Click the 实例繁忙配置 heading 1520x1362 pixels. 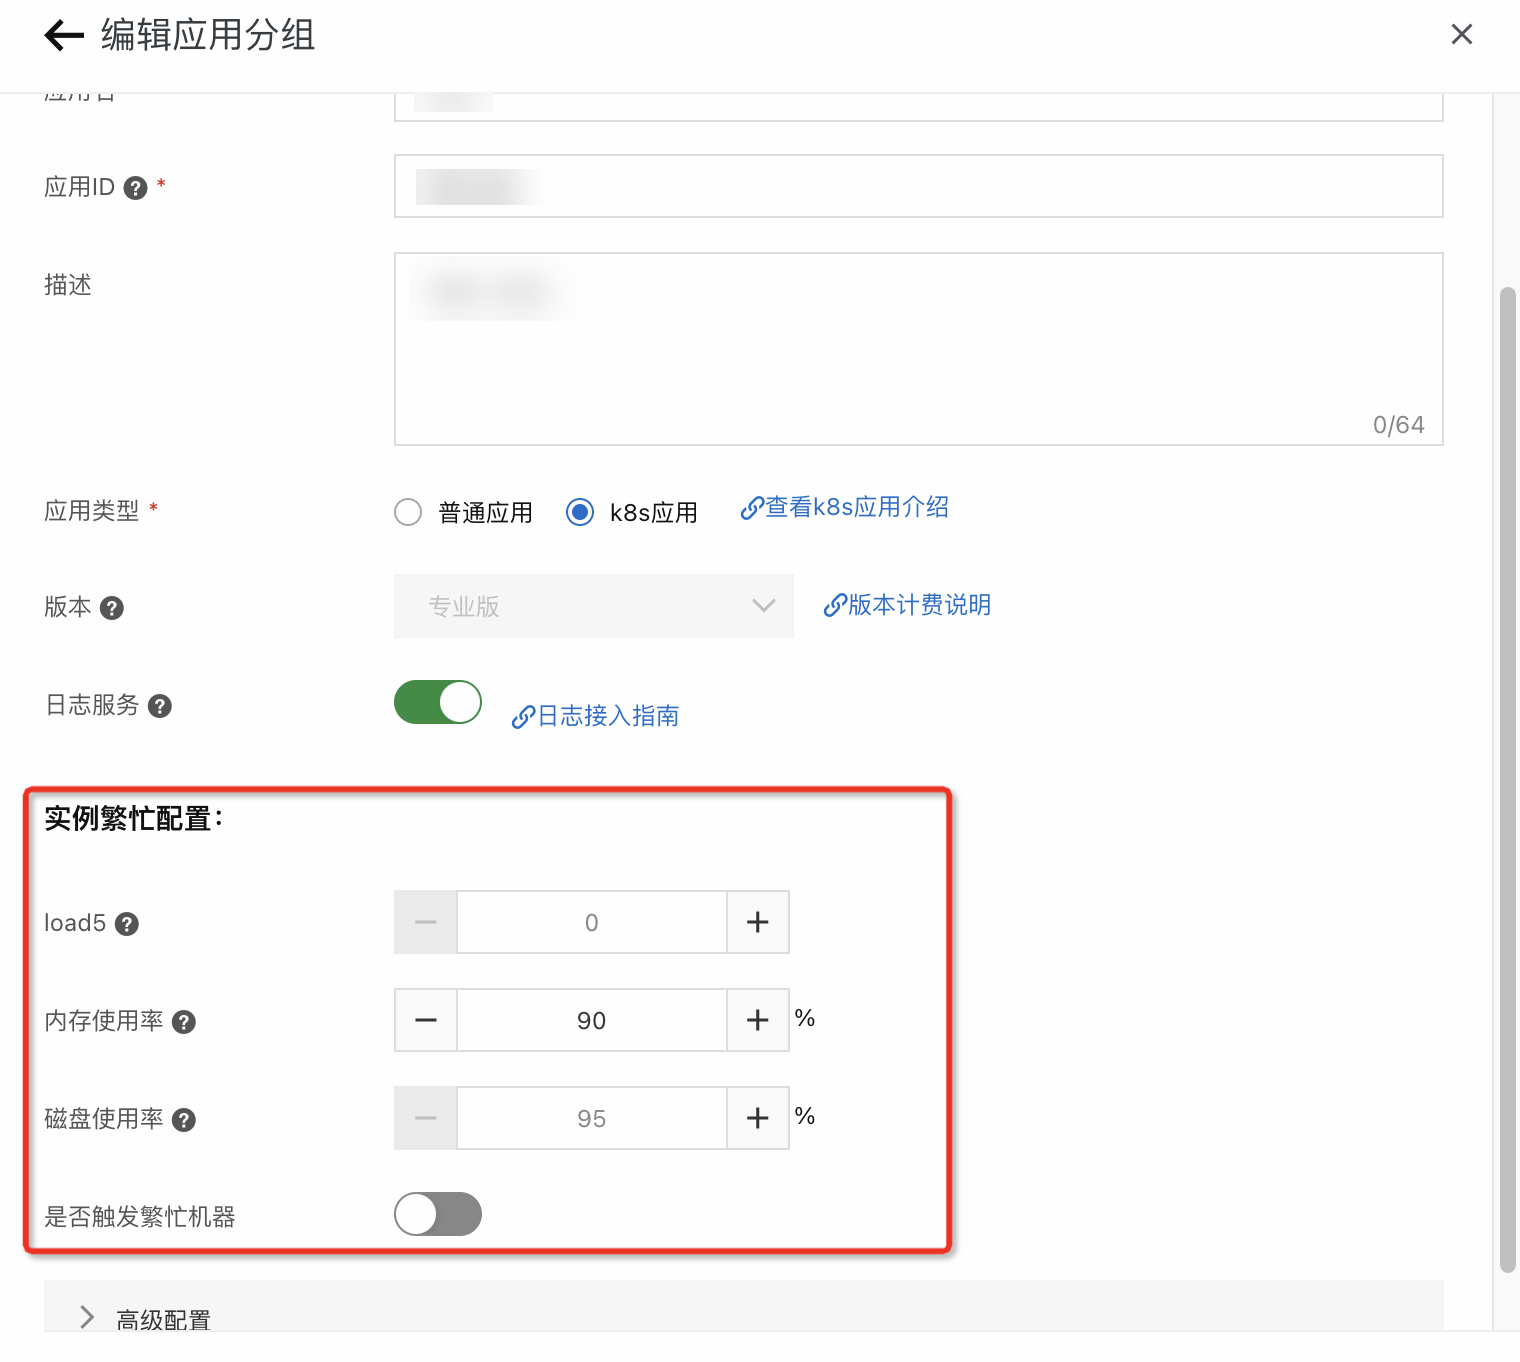click(x=134, y=819)
